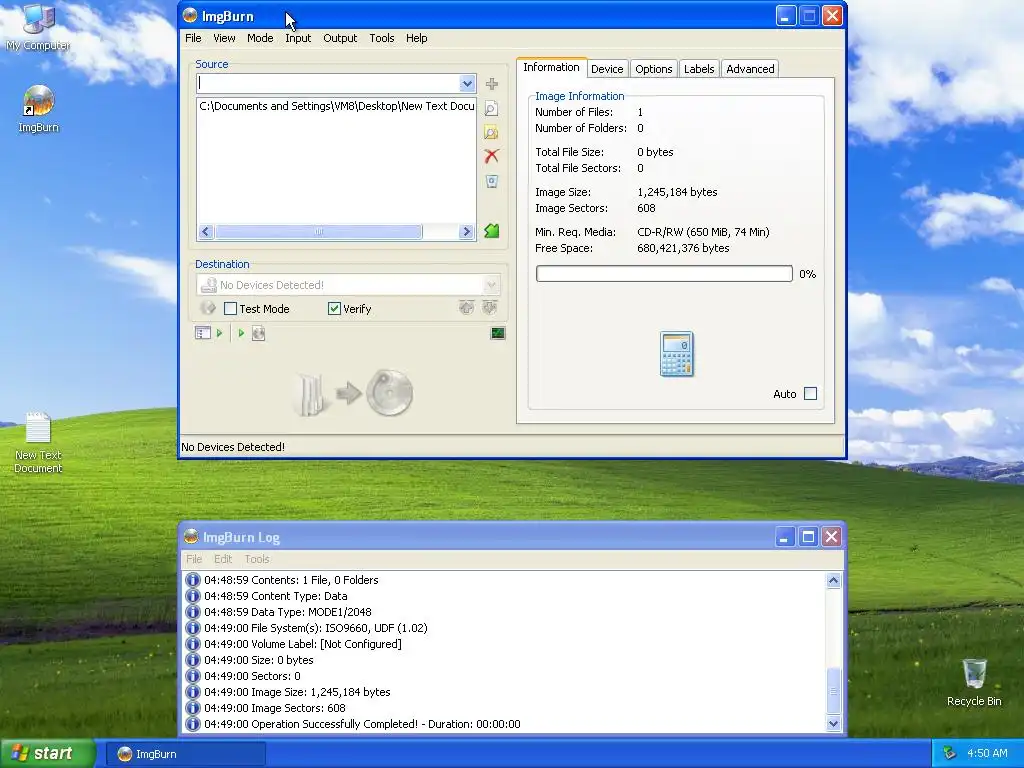
Task: Uncheck the Verify checkbox
Action: click(334, 308)
